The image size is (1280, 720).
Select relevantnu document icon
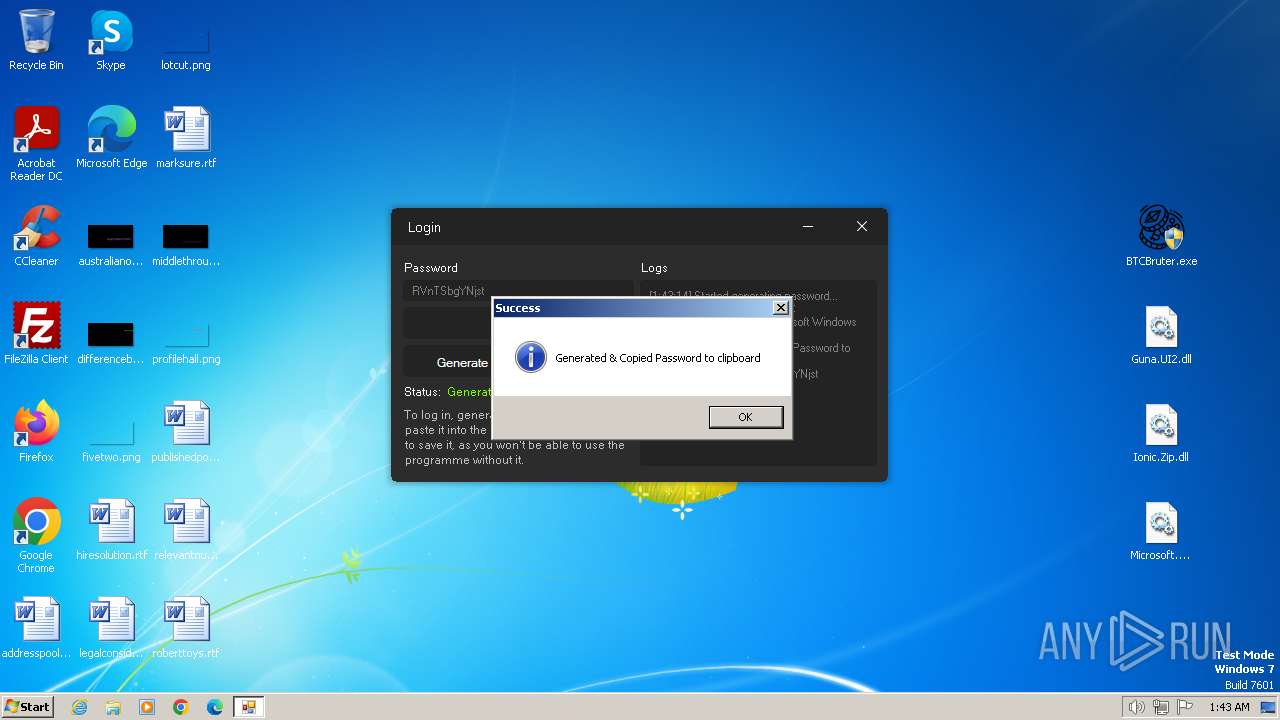click(186, 530)
